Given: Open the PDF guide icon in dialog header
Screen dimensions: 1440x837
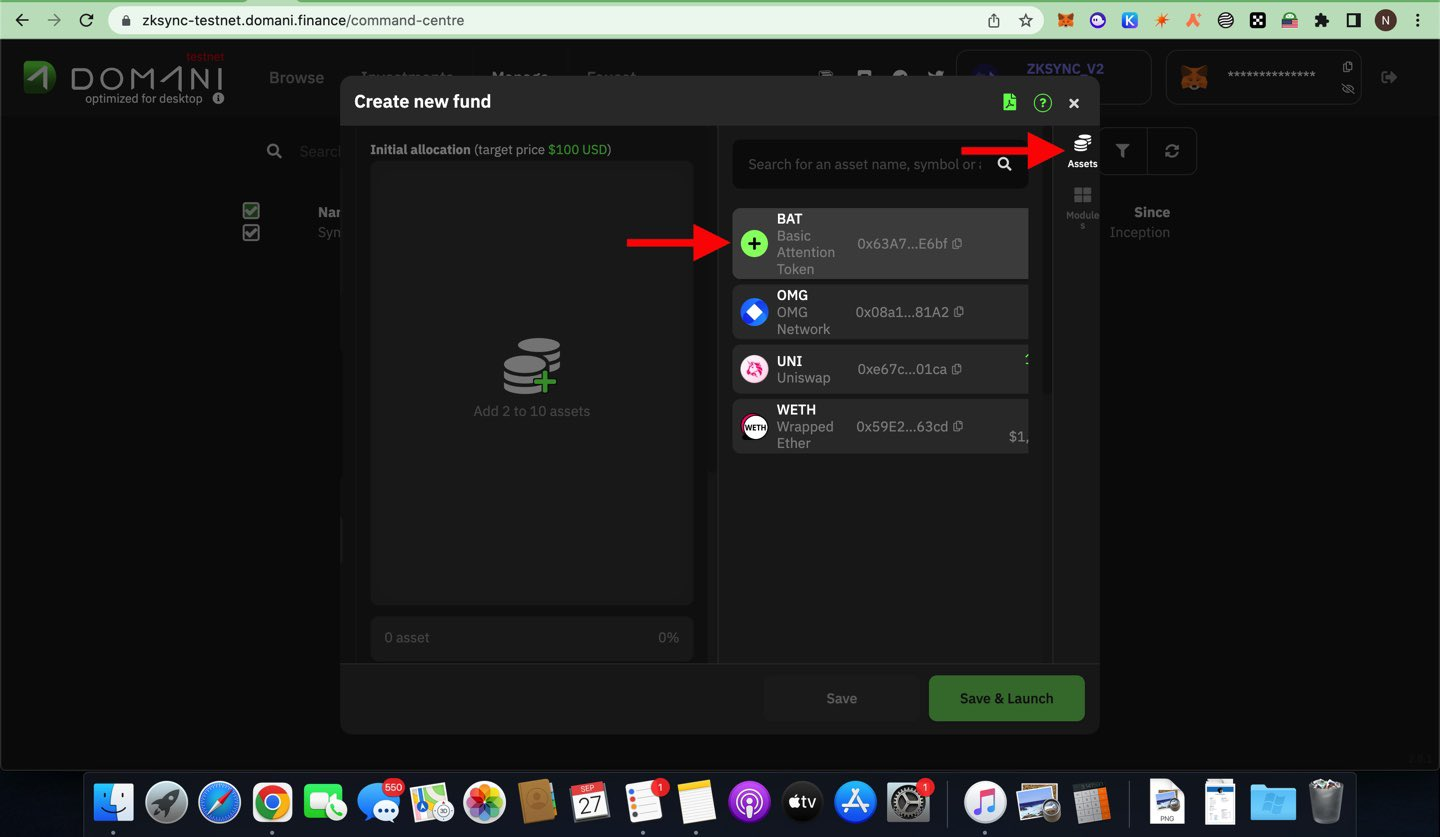Looking at the screenshot, I should point(1010,102).
